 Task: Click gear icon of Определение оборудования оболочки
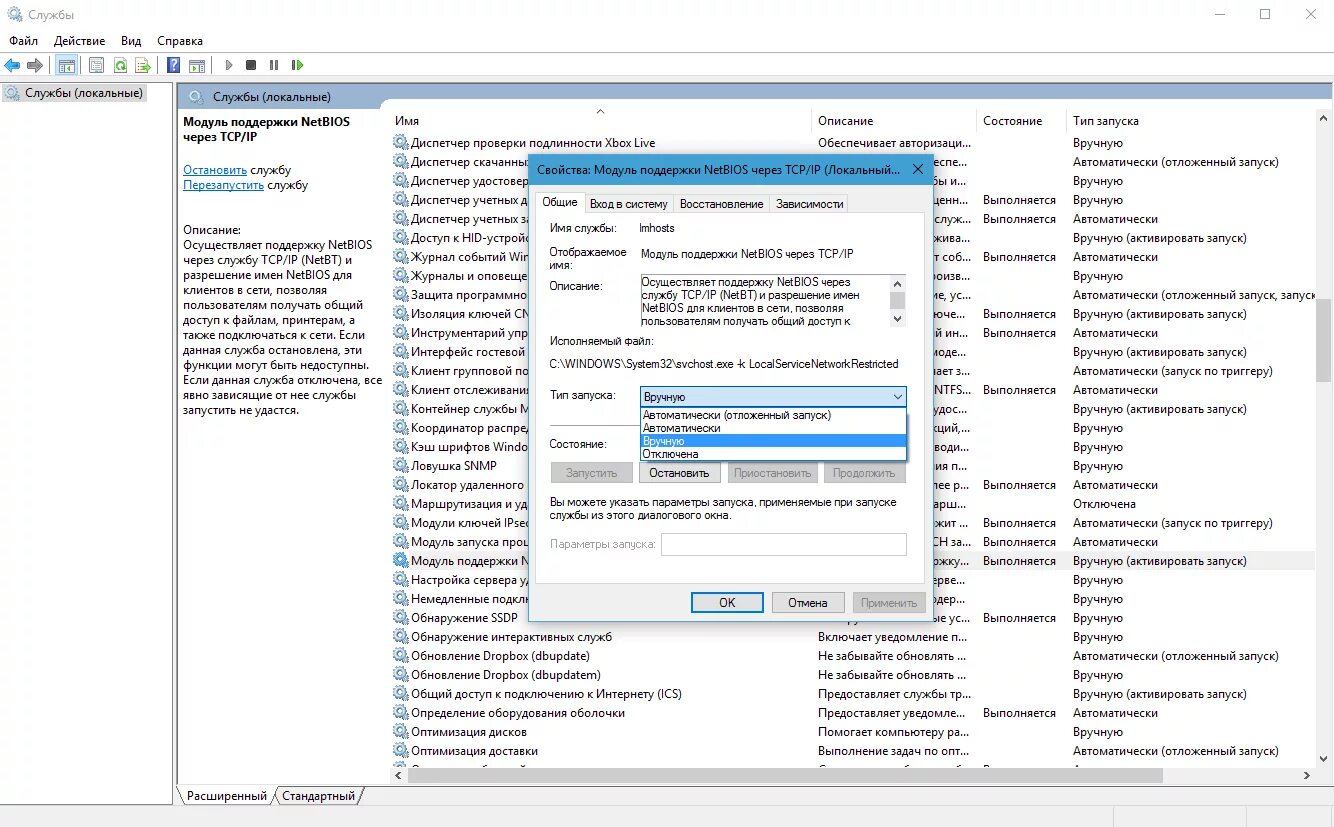click(401, 713)
